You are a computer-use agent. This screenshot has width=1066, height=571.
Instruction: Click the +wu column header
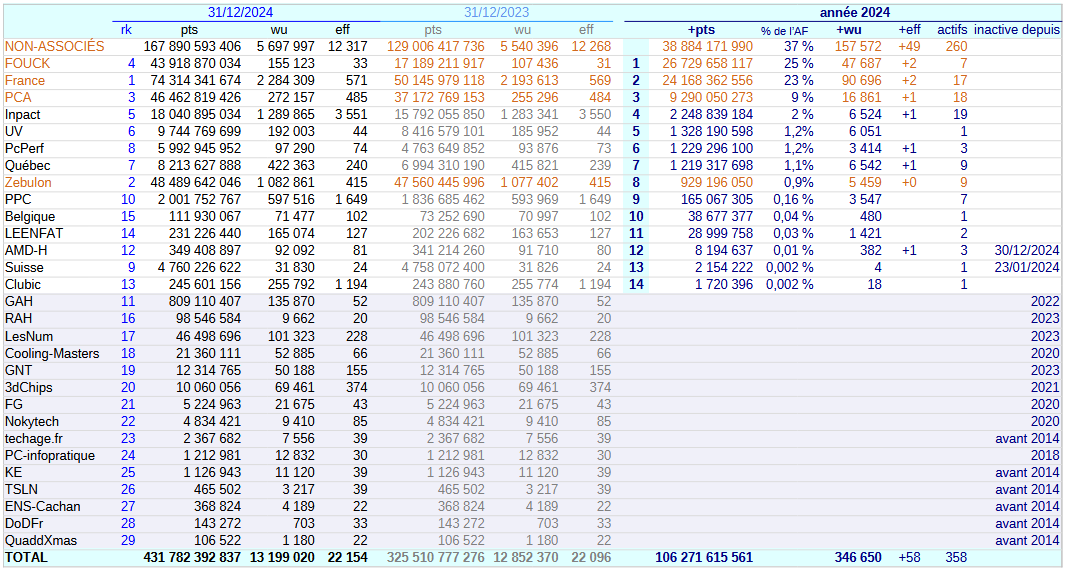(848, 30)
